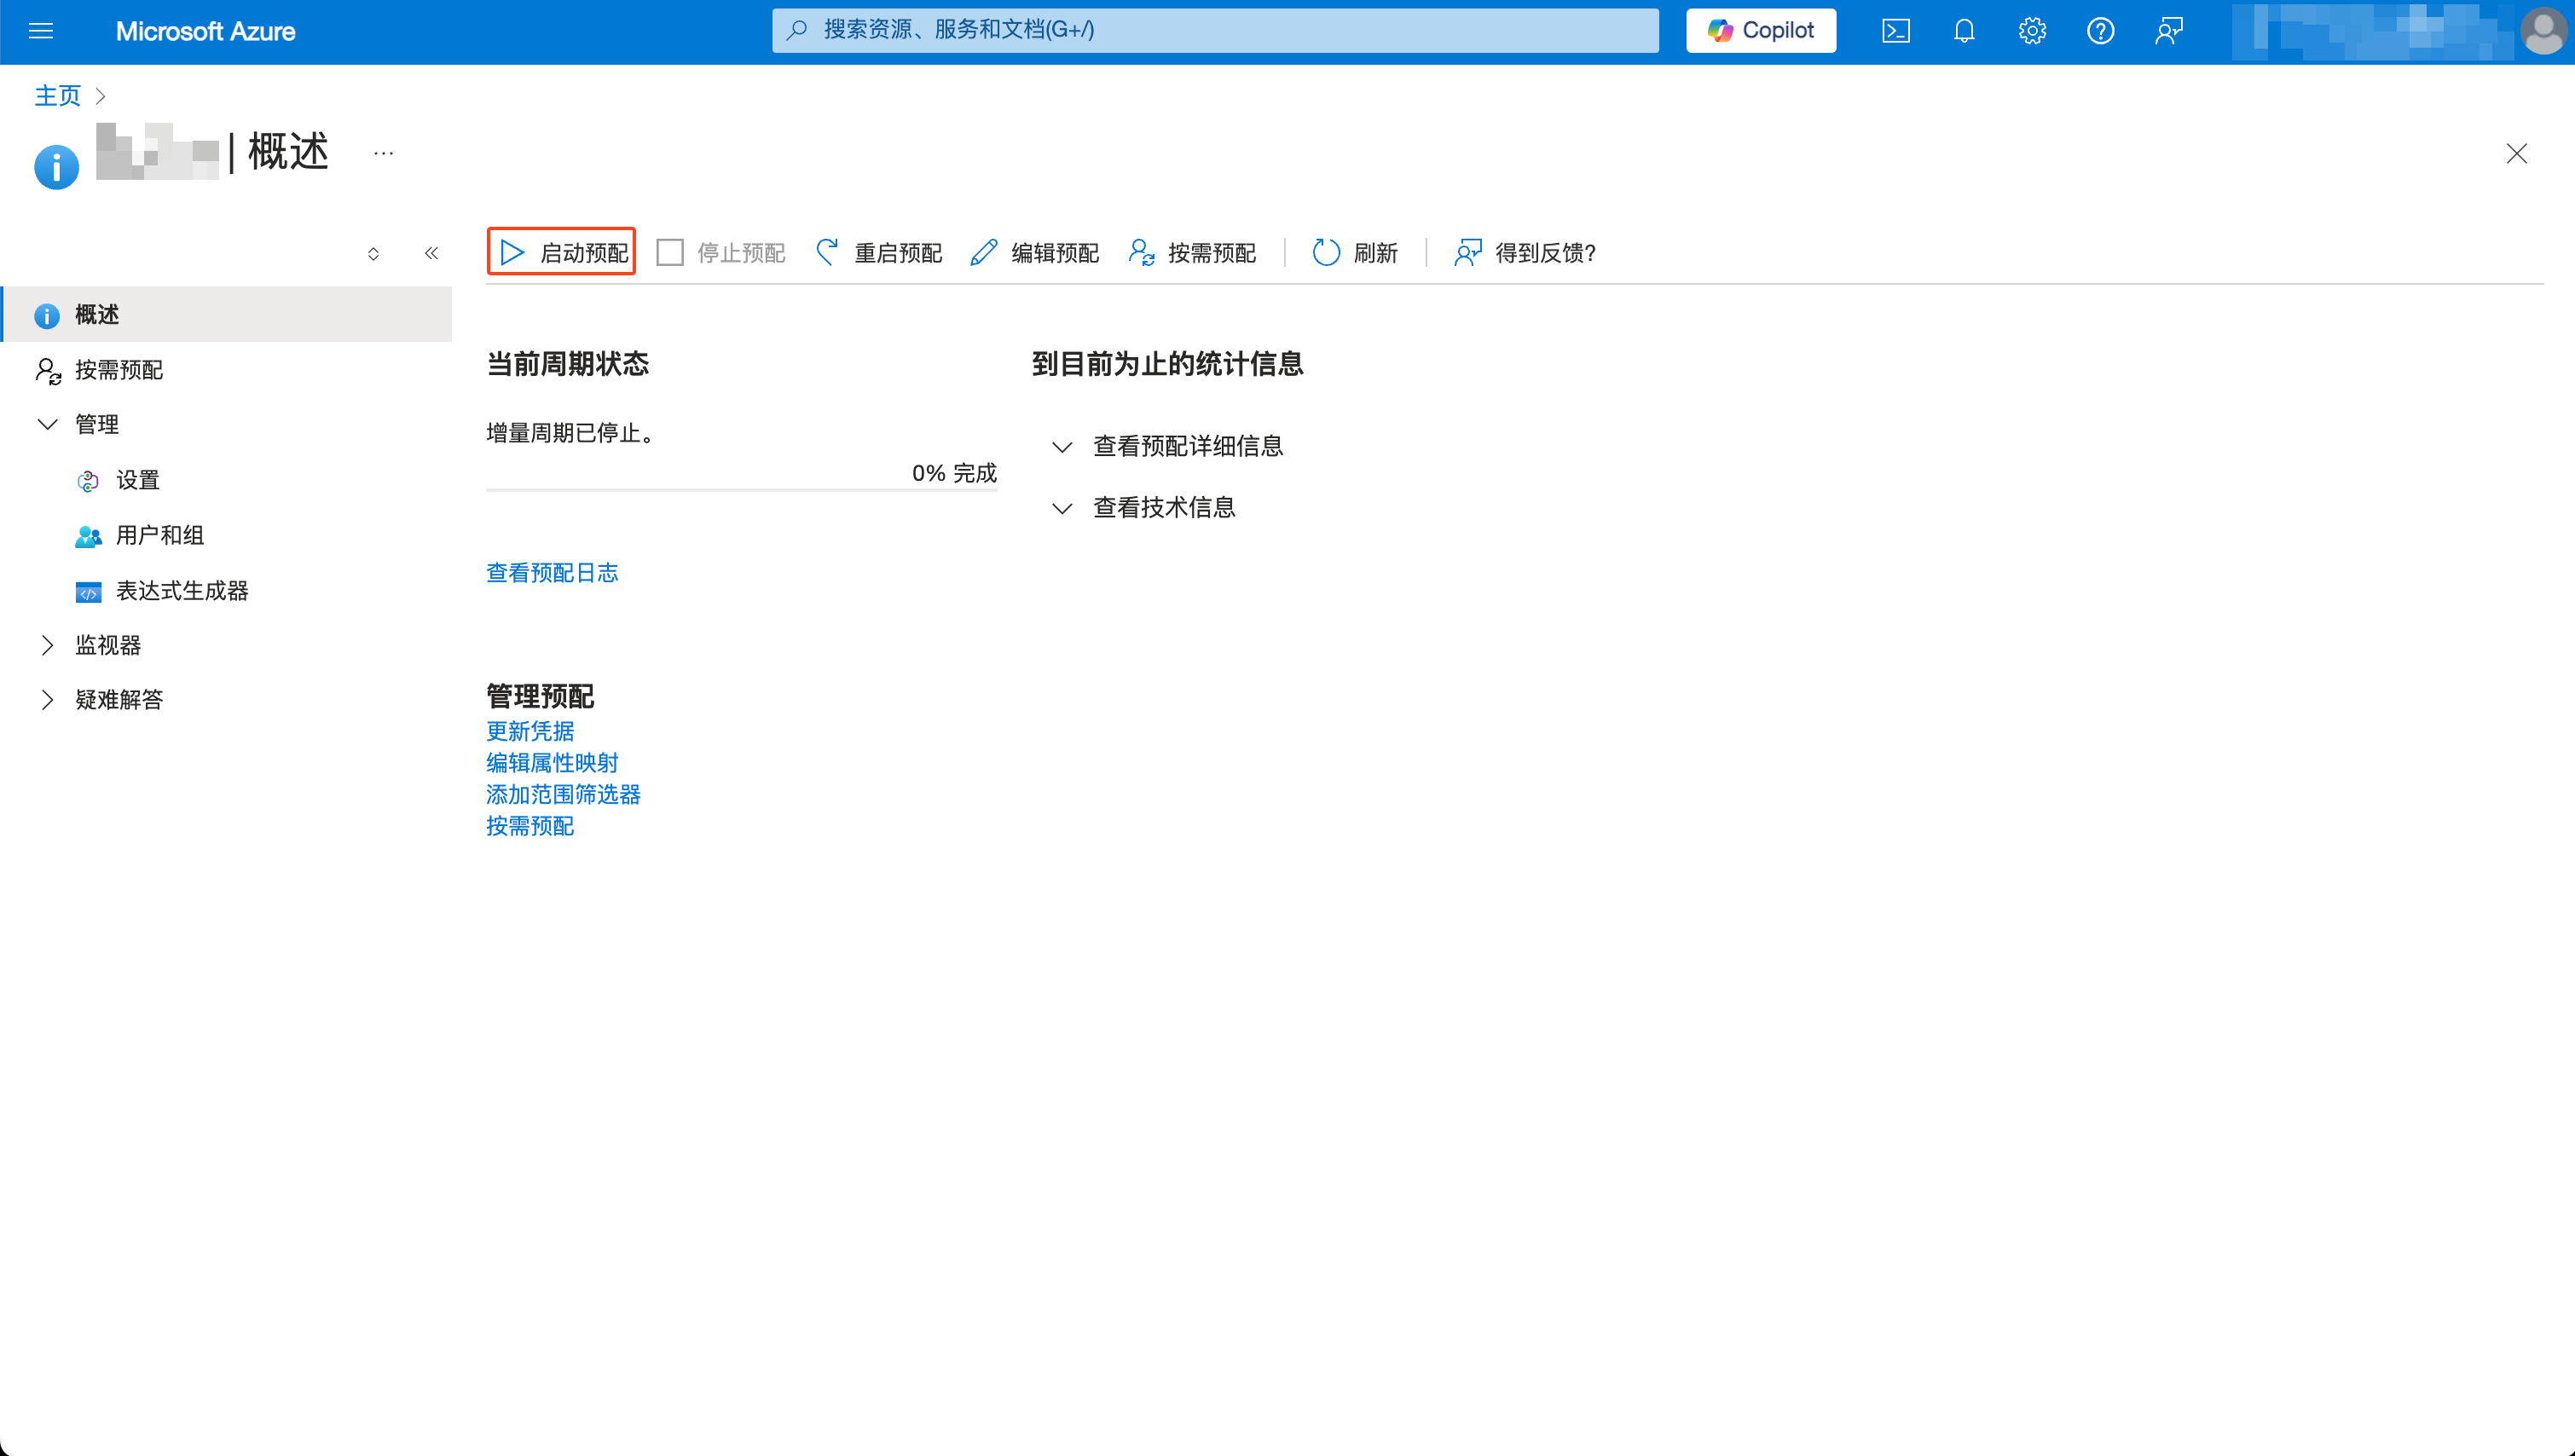Select 按需预配 in the sidebar
This screenshot has width=2575, height=1456.
[118, 369]
